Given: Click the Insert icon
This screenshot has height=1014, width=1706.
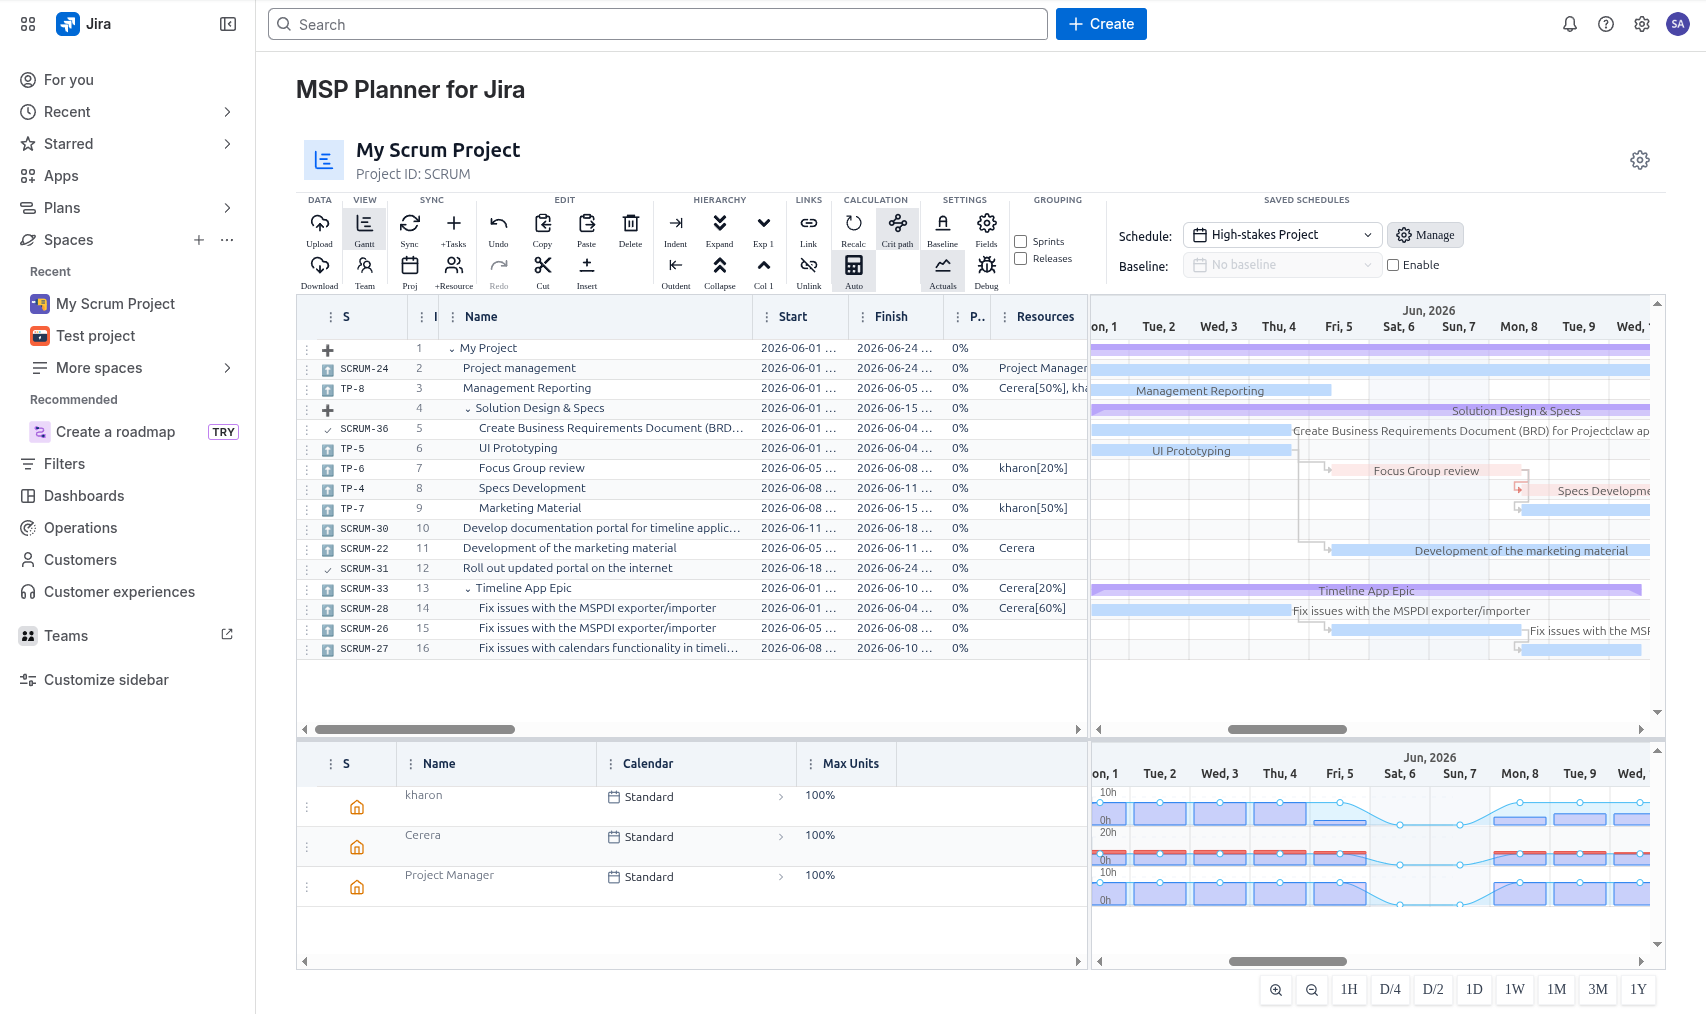Looking at the screenshot, I should click(x=587, y=271).
